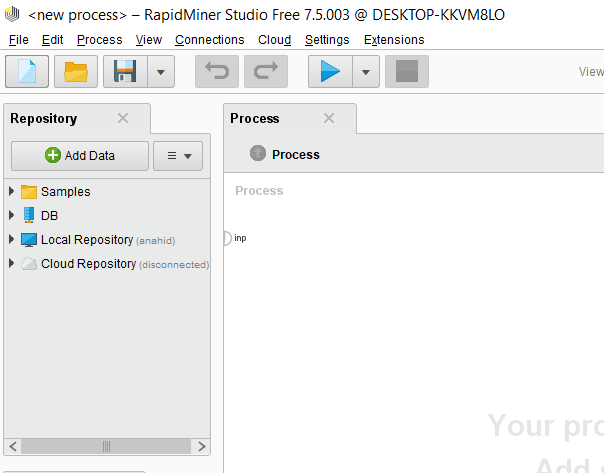Select the Samples folder entry
The image size is (604, 473).
55,191
